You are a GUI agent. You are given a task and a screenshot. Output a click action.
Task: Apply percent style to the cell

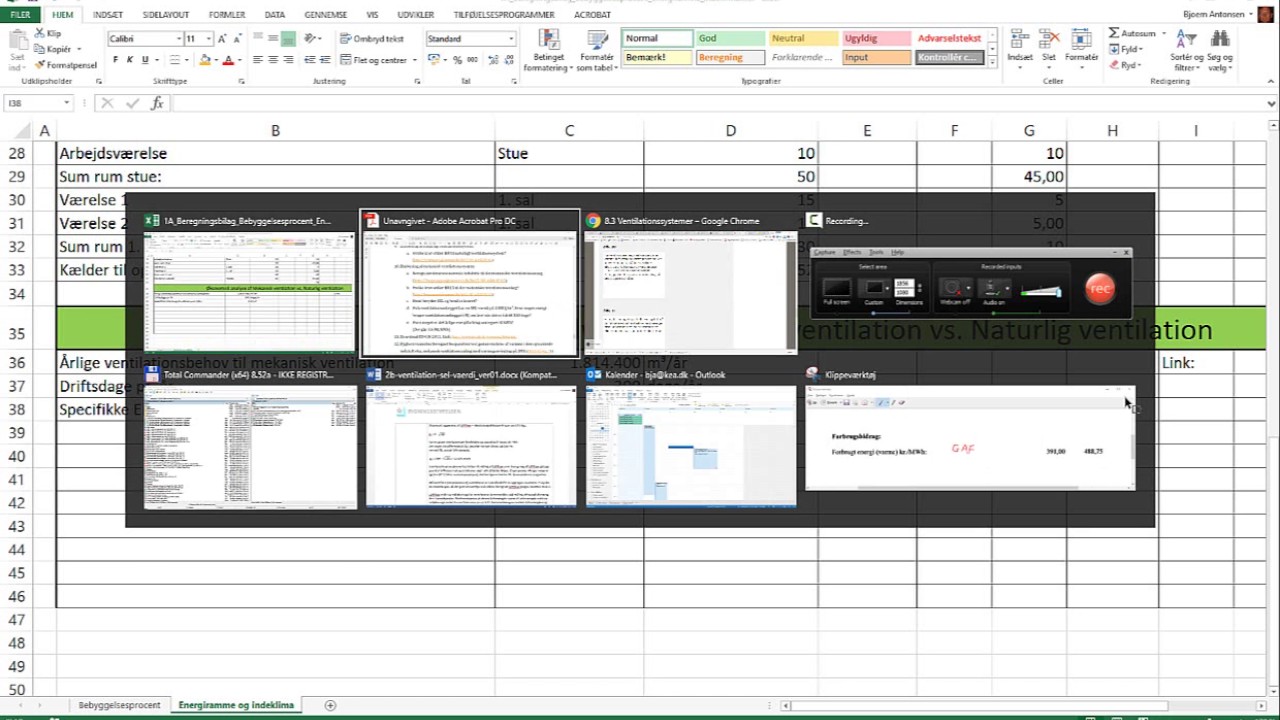pyautogui.click(x=458, y=60)
